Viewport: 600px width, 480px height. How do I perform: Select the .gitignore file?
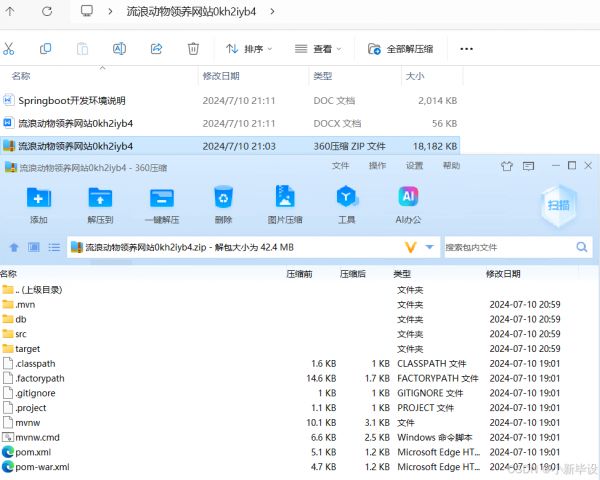(x=29, y=393)
